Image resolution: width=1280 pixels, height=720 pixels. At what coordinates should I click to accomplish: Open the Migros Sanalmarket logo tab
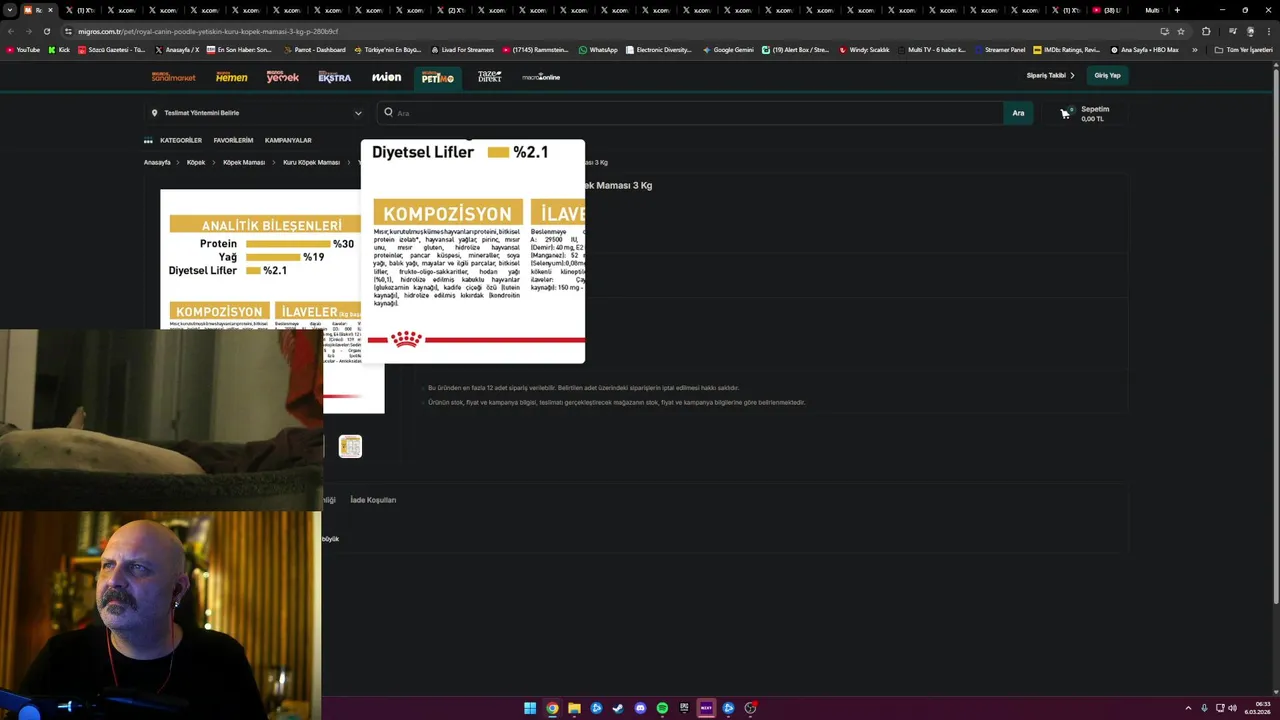point(173,77)
